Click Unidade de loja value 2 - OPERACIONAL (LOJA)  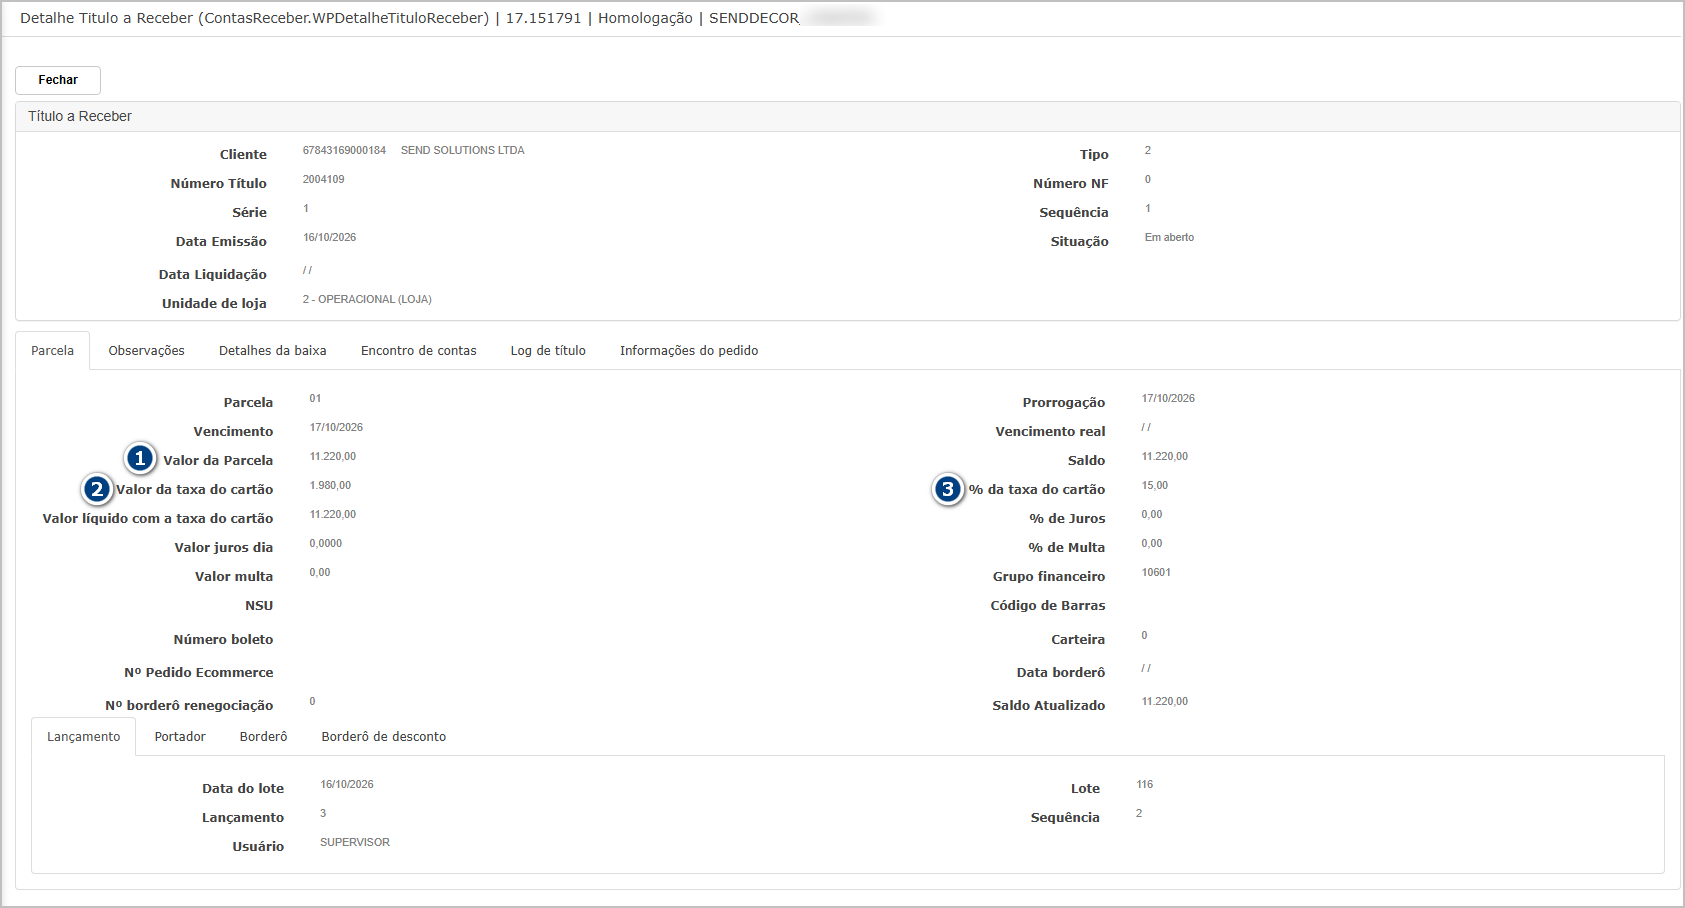coord(367,300)
